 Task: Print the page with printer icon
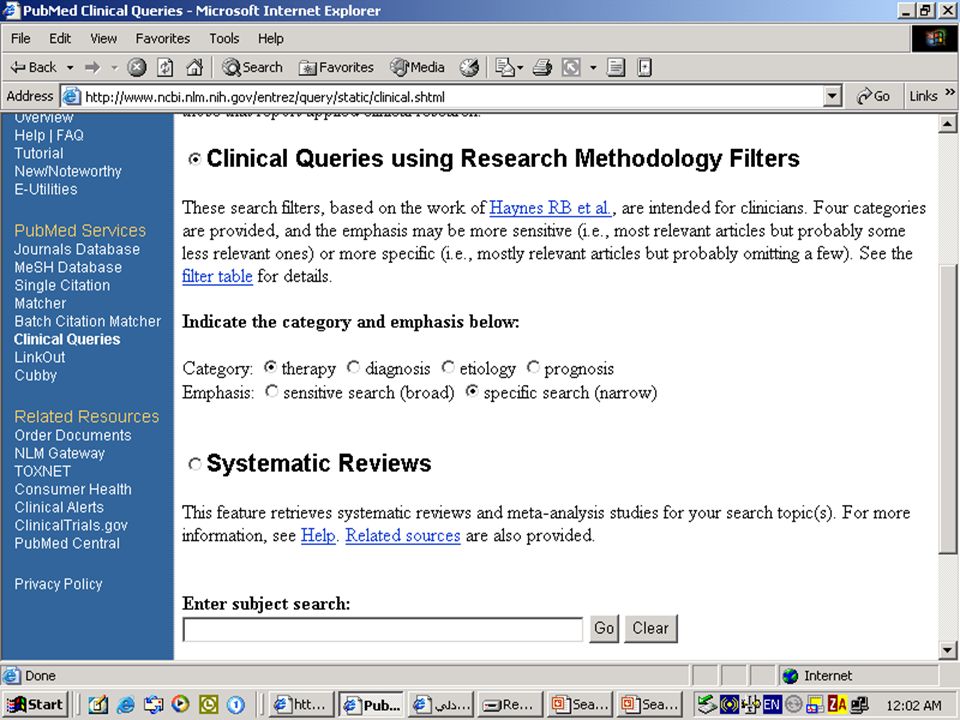coord(542,67)
